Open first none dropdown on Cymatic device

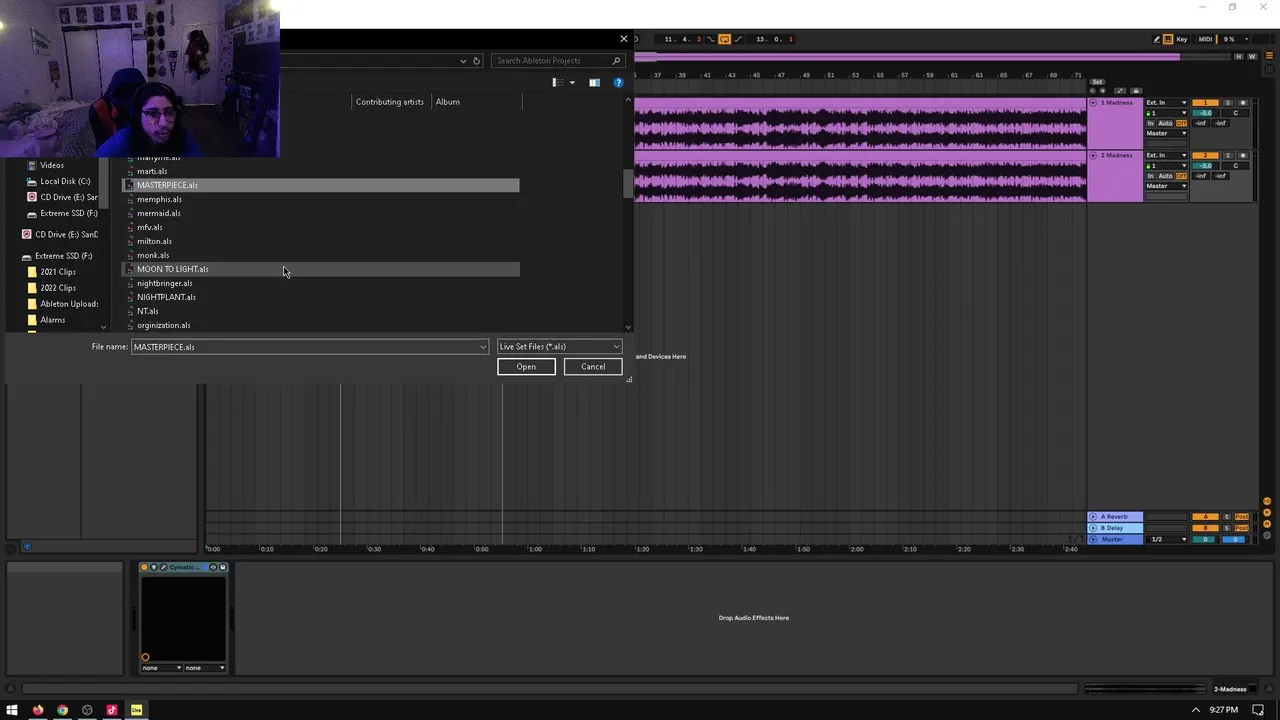pyautogui.click(x=162, y=668)
